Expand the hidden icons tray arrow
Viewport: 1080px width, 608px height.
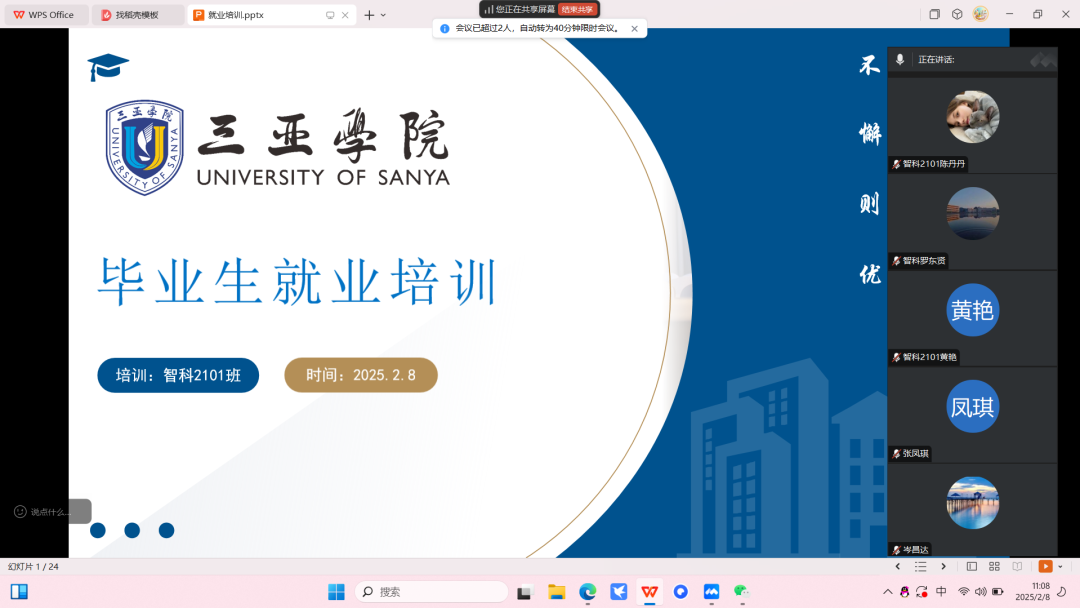887,592
